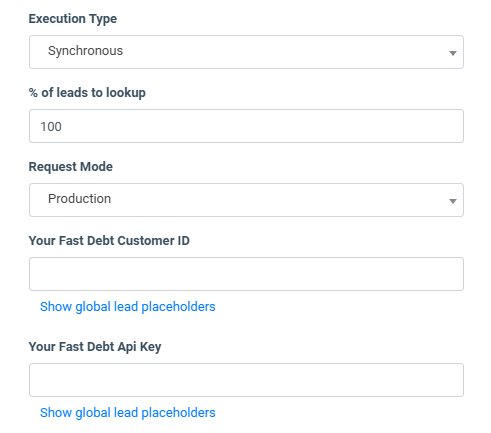Change execution type from Synchronous
Viewport: 491px width, 433px height.
tap(246, 52)
